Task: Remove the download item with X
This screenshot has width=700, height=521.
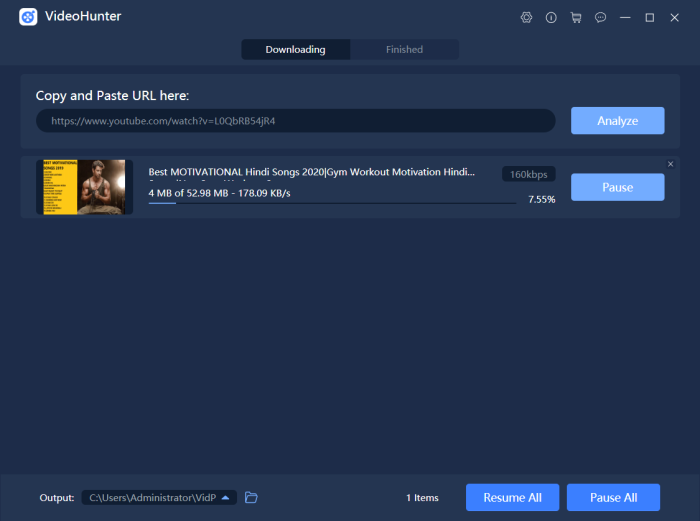Action: click(670, 164)
